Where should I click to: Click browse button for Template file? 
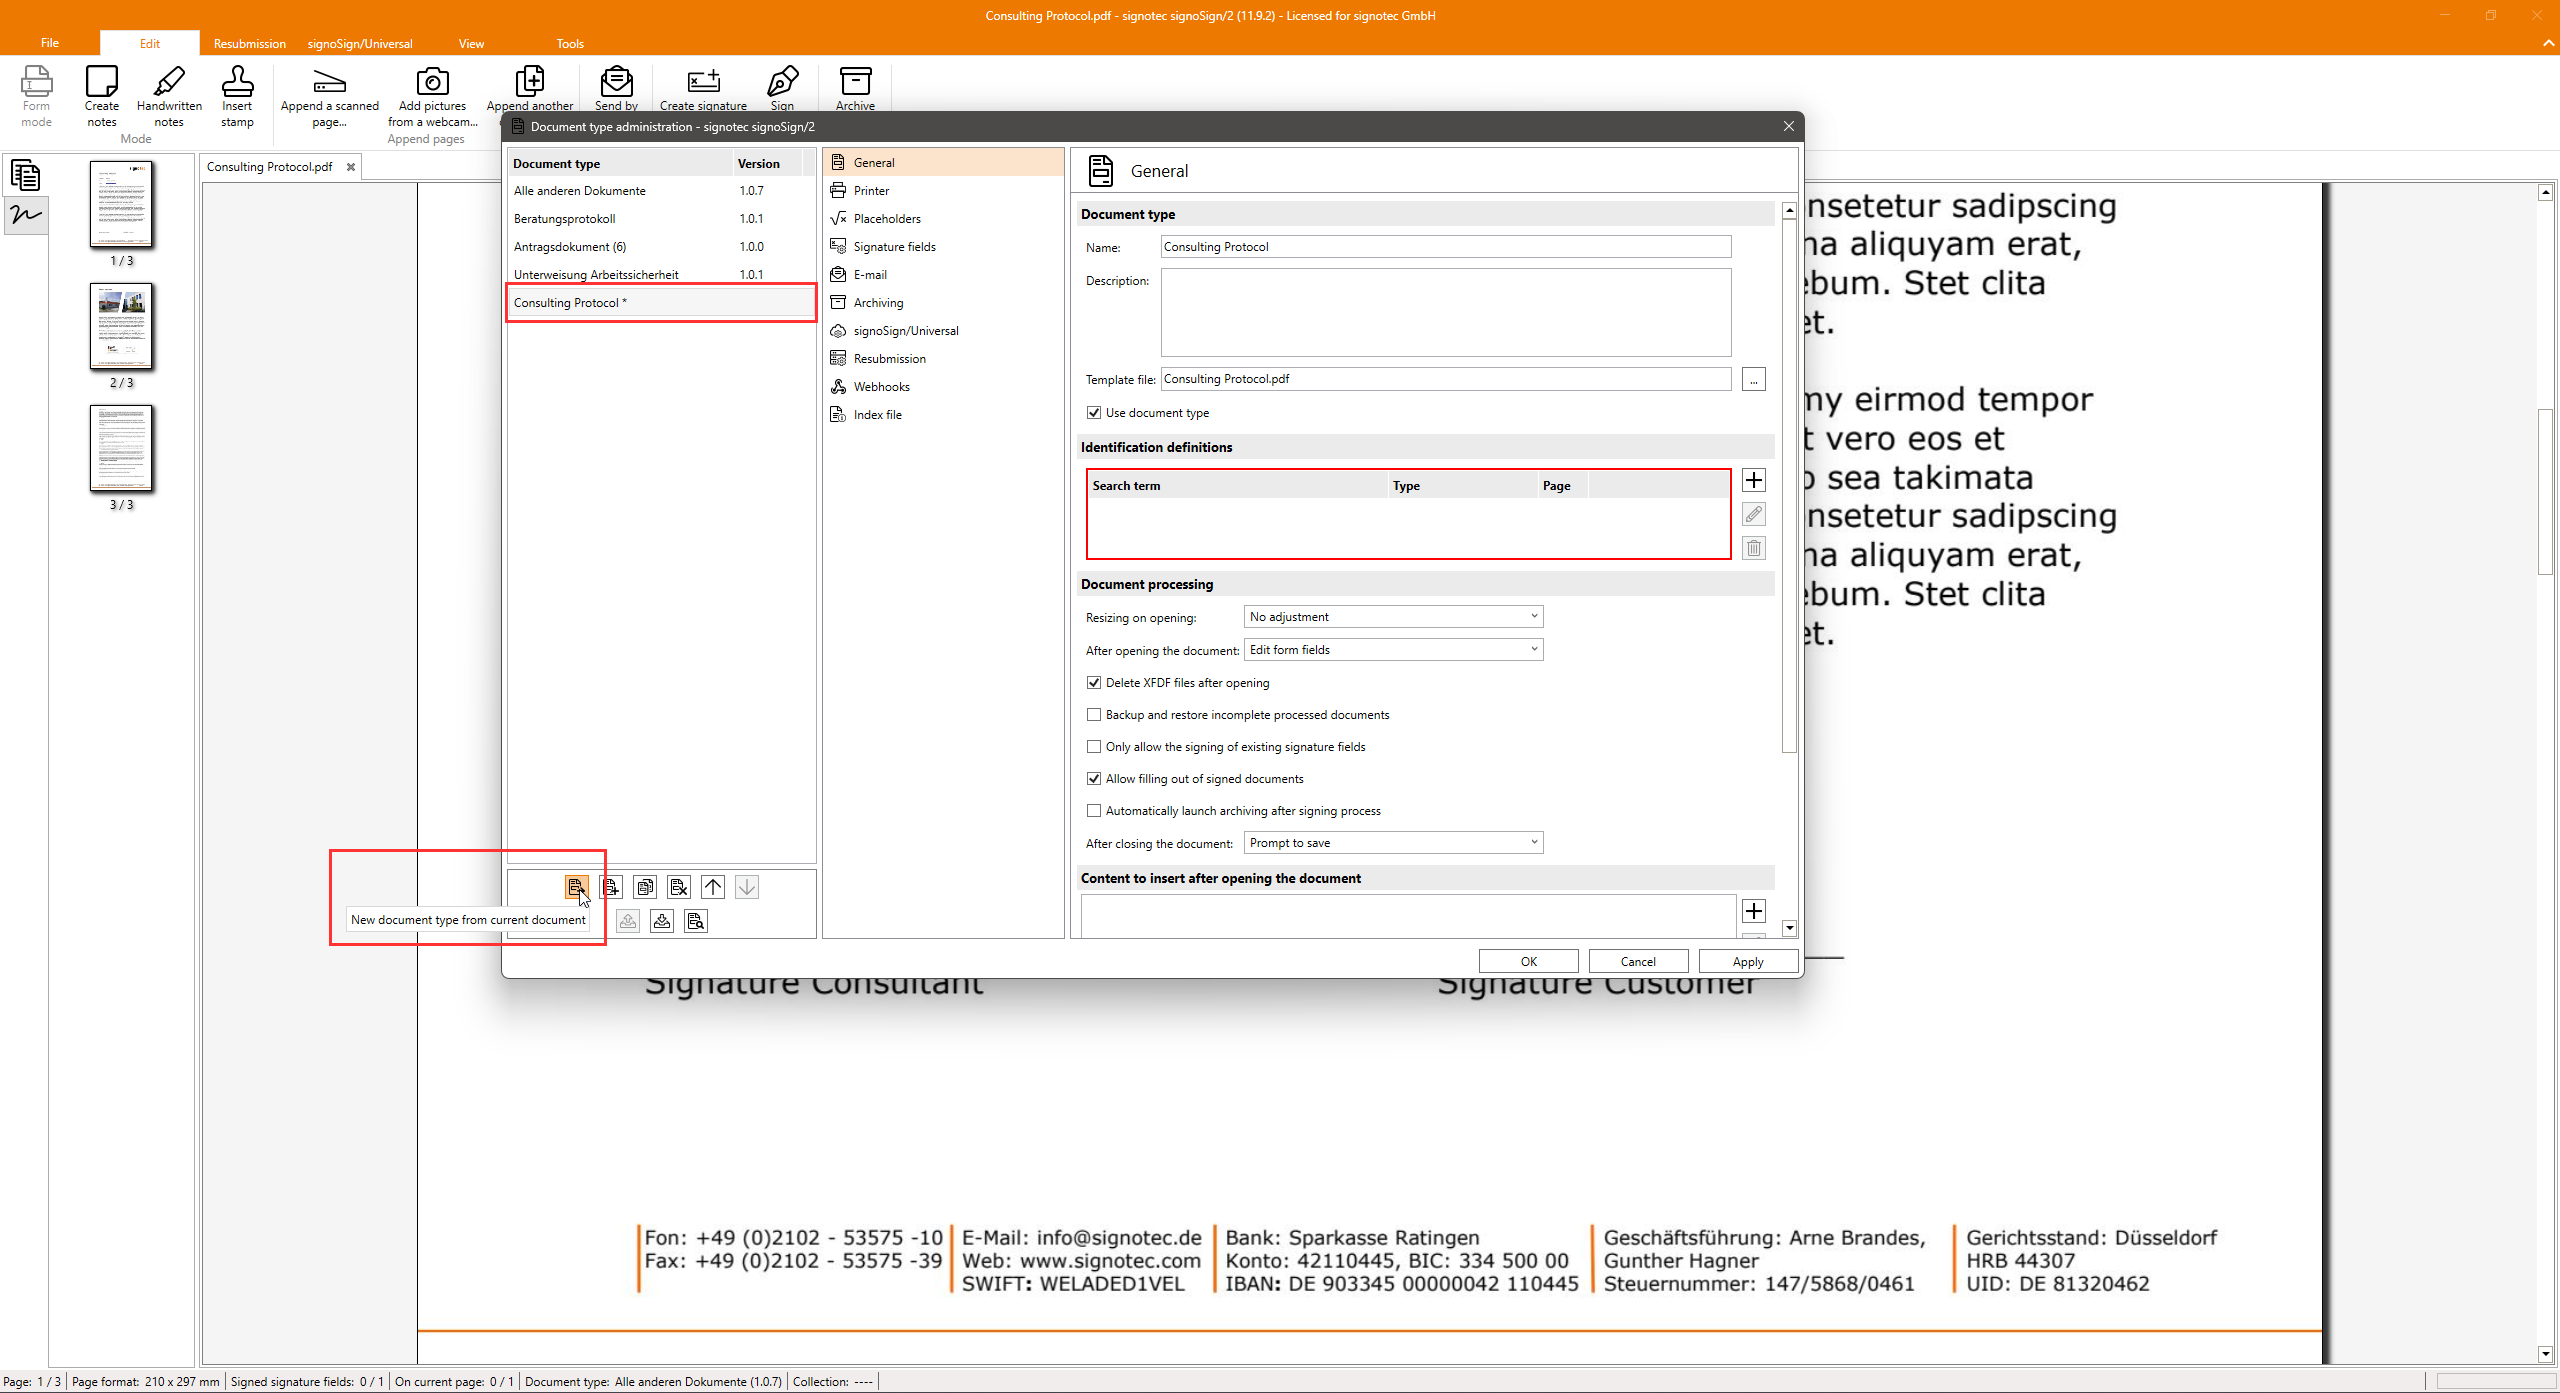tap(1753, 379)
